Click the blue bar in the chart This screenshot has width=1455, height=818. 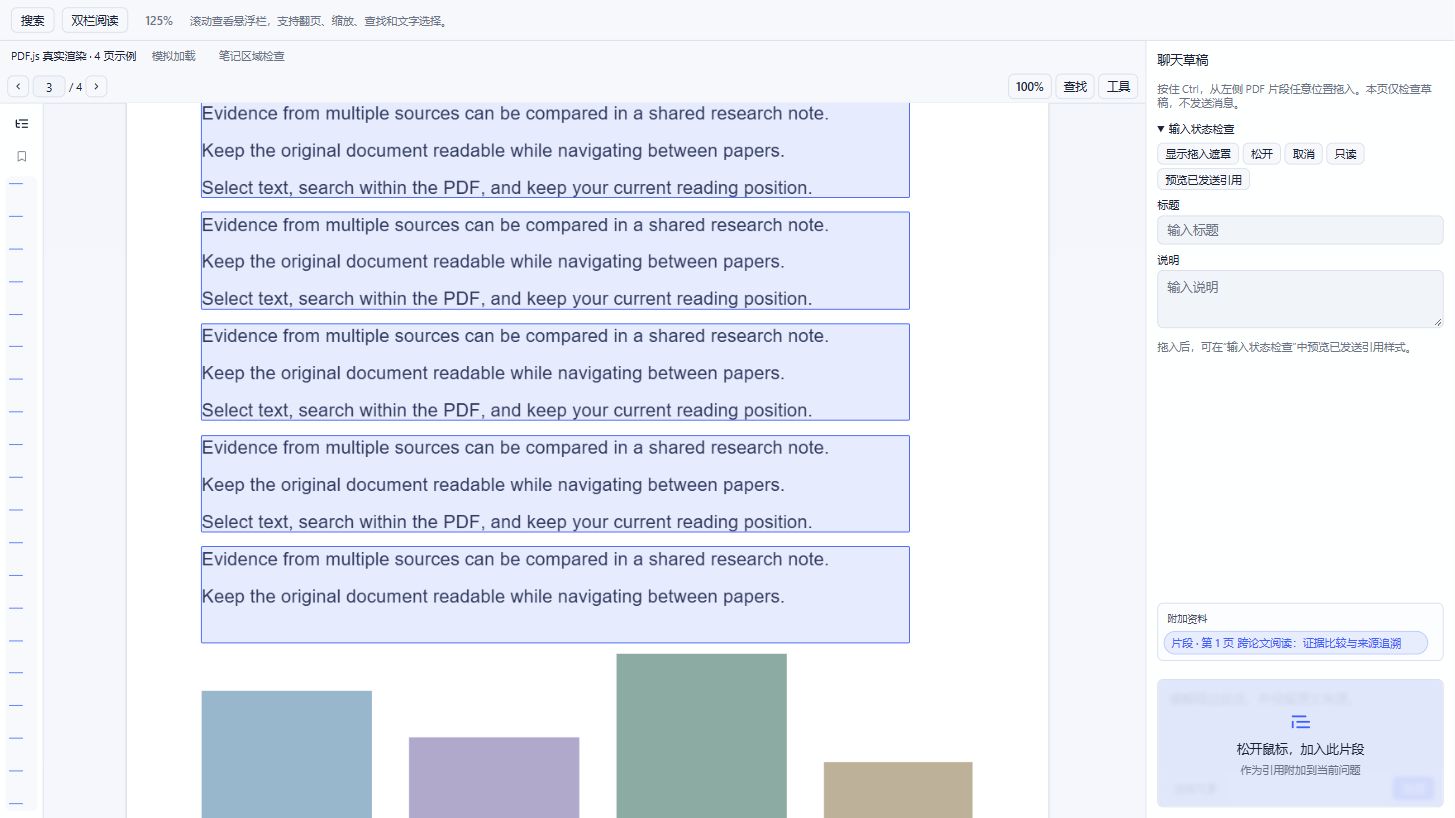pyautogui.click(x=287, y=754)
